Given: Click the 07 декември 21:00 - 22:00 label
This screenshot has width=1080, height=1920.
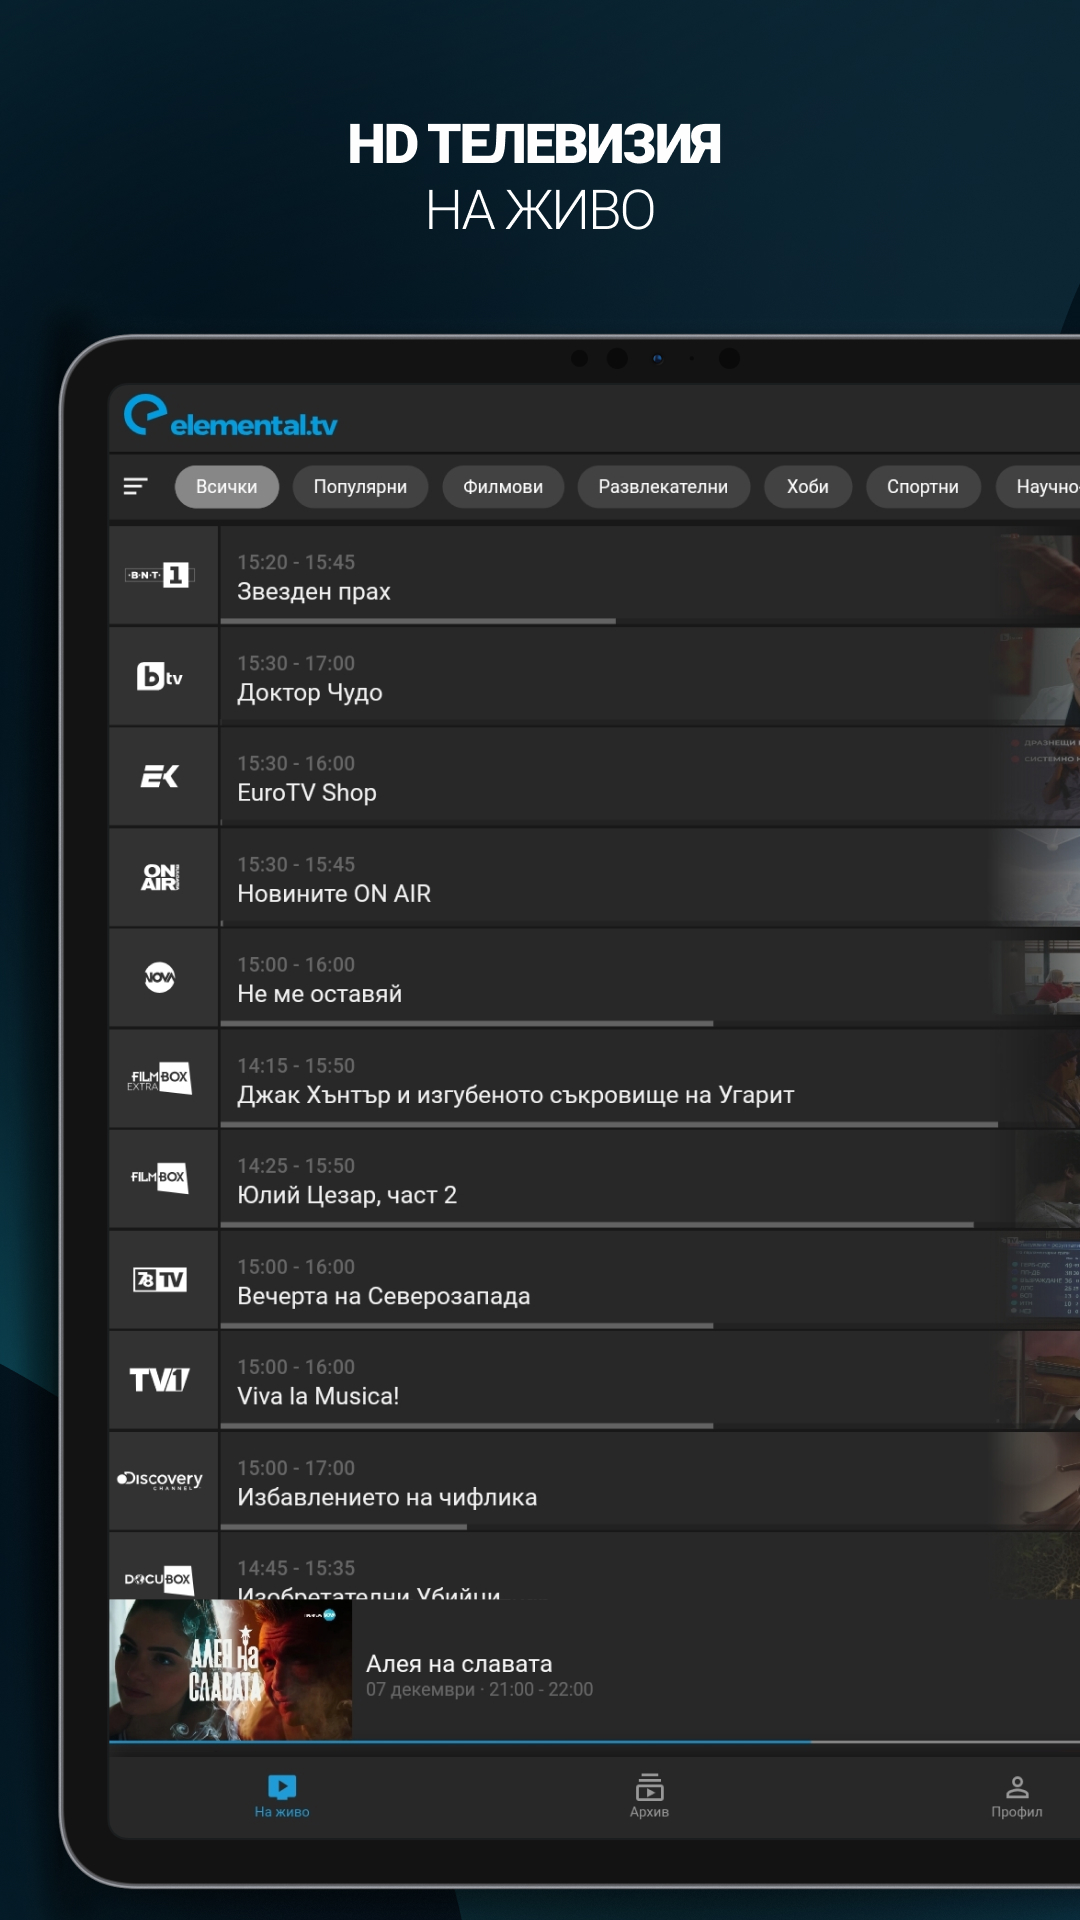Looking at the screenshot, I should click(x=480, y=1689).
